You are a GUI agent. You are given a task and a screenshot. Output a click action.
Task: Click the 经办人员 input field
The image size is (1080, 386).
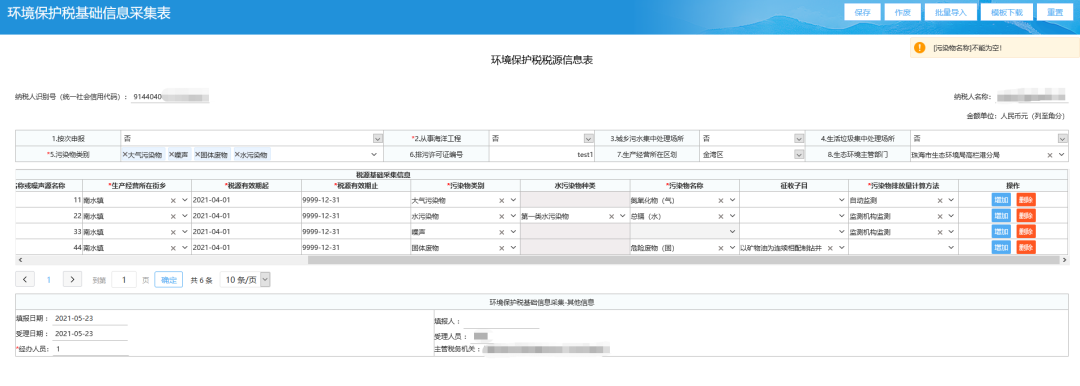tap(91, 349)
